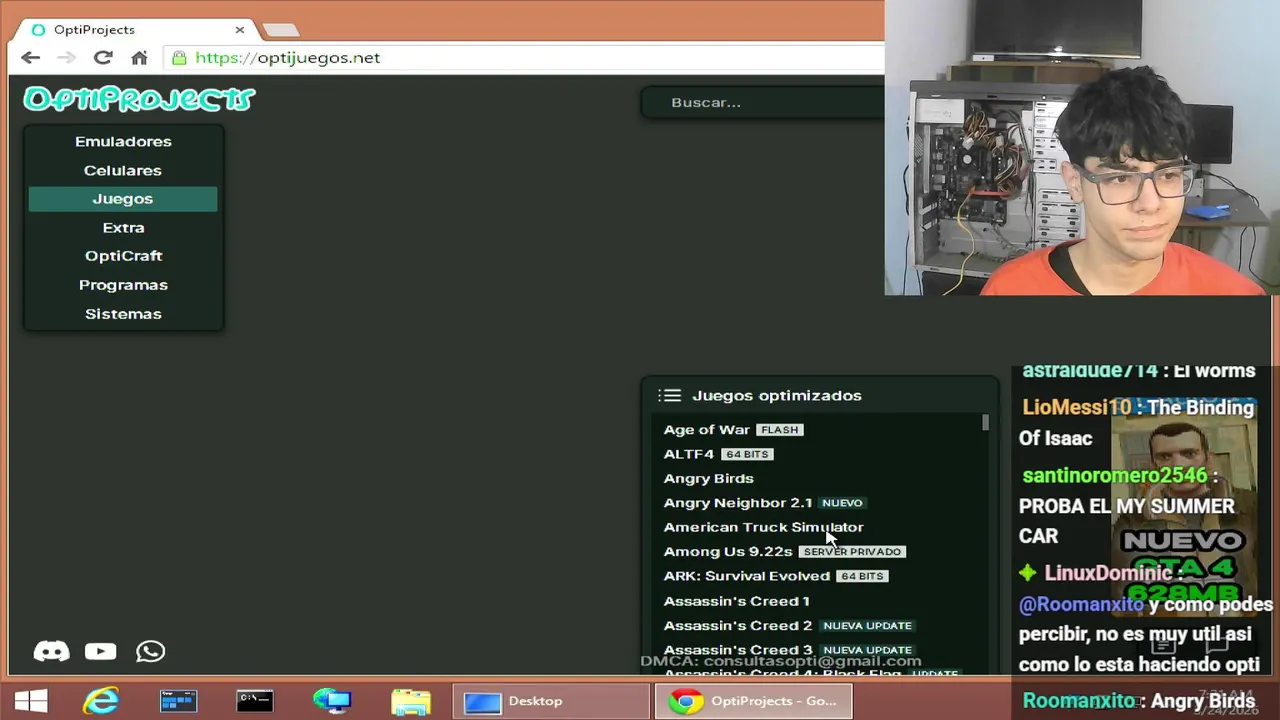Click the OptiProjects site logo
Screen dimensions: 1280x720
(x=139, y=99)
